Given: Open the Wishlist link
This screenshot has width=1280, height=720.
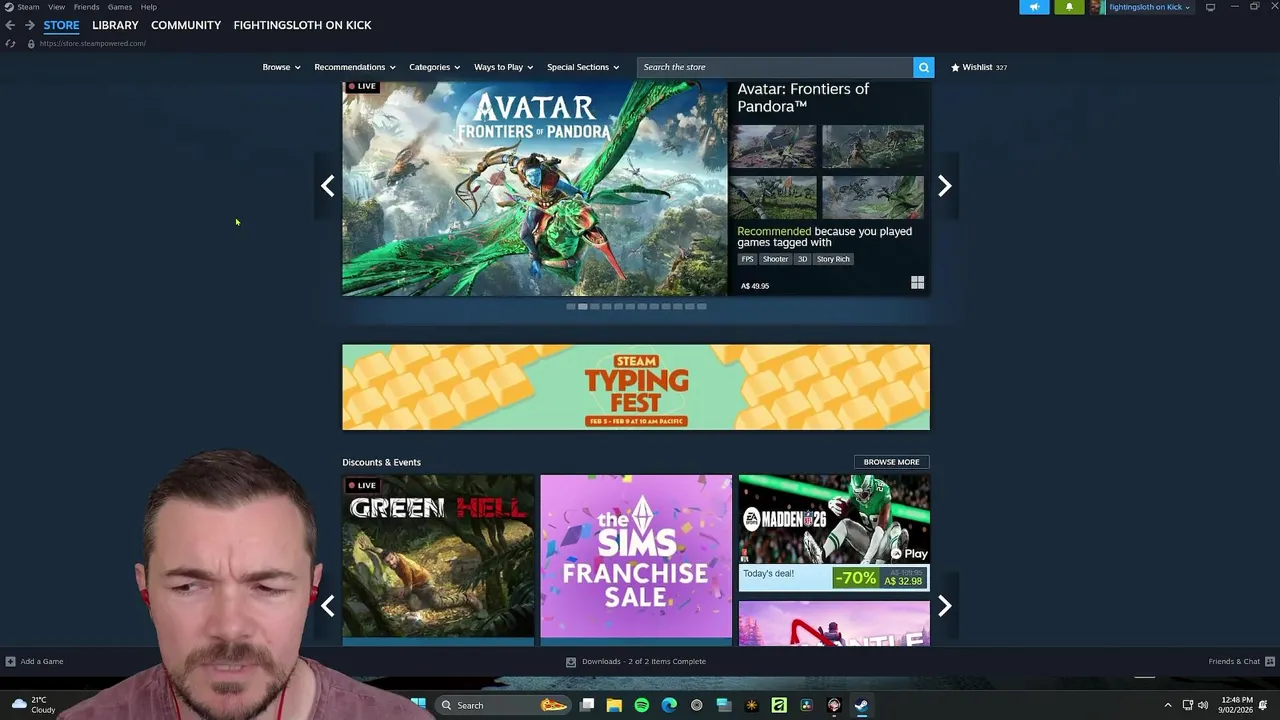Looking at the screenshot, I should click(978, 67).
